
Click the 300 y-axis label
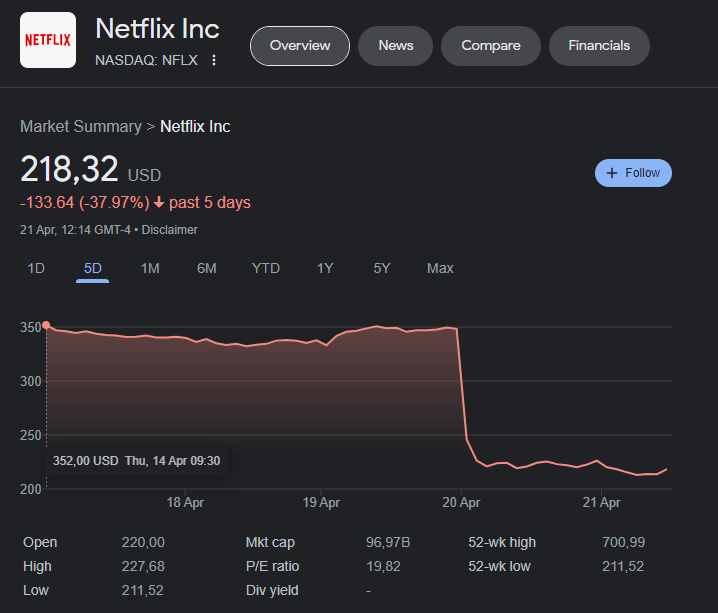pos(31,381)
